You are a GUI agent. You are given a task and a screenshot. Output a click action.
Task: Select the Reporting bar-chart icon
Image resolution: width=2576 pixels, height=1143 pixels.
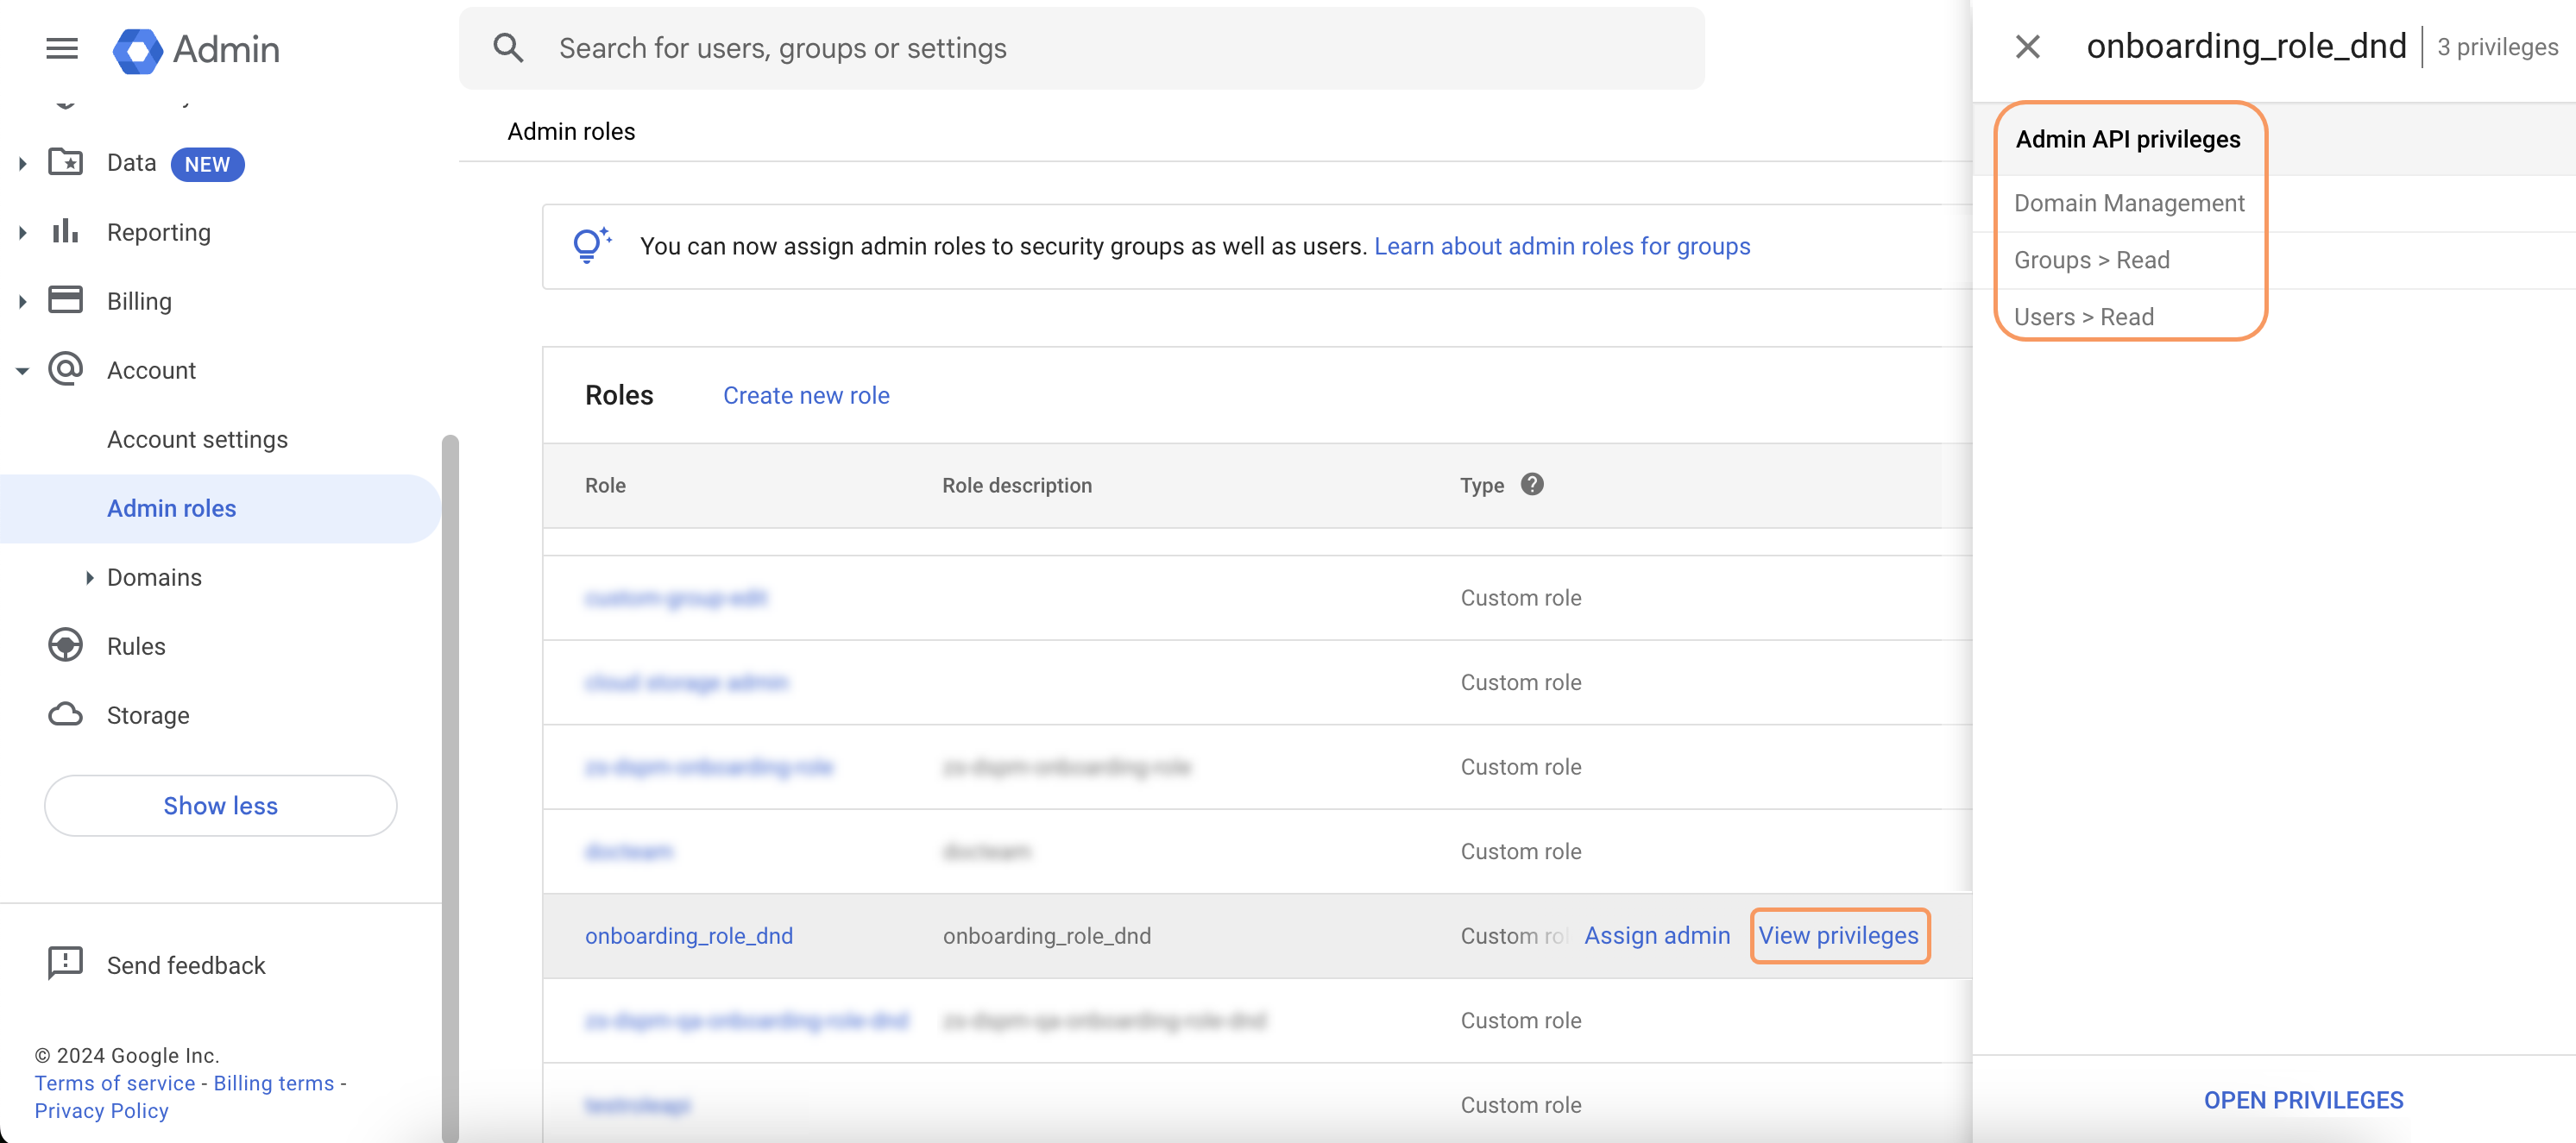[x=65, y=231]
